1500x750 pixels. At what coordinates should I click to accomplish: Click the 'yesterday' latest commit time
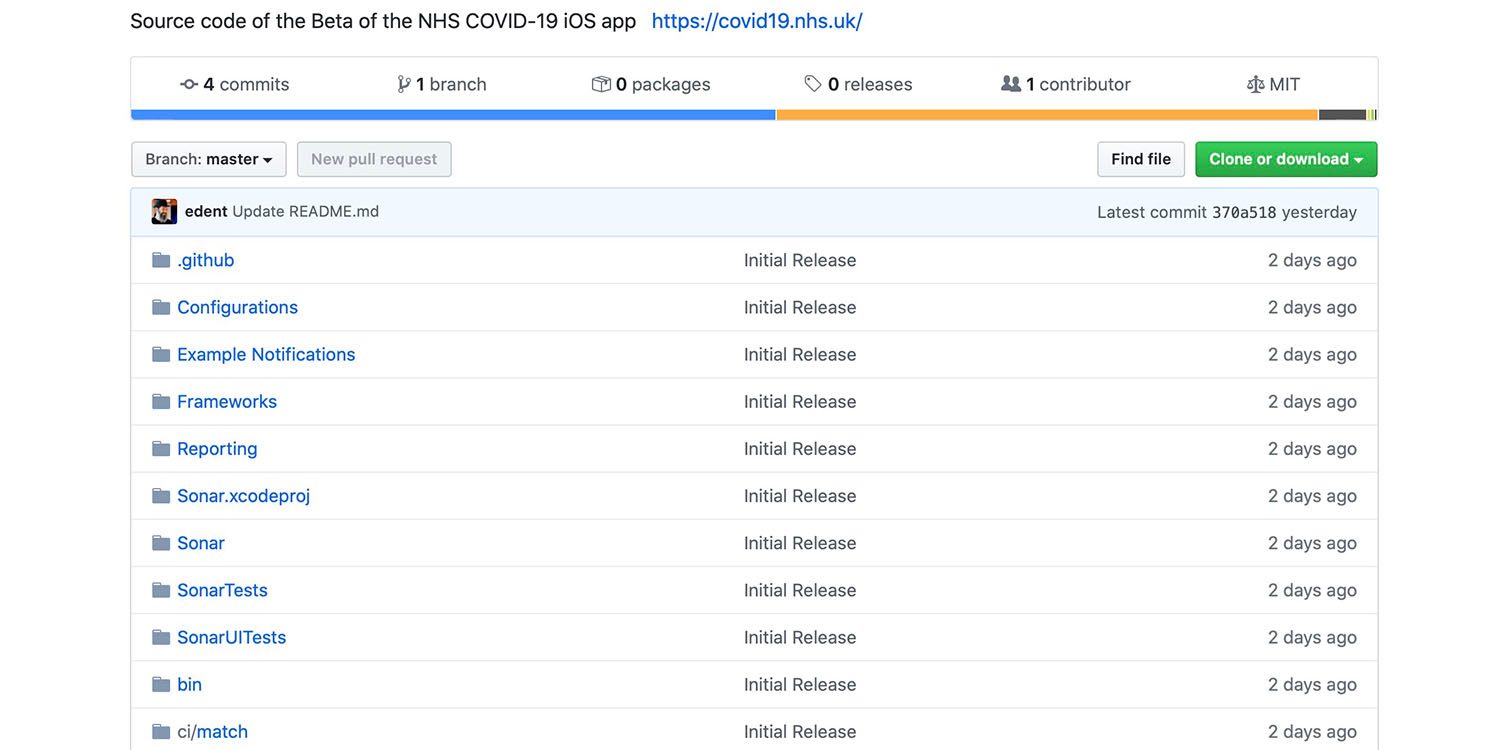[1319, 212]
